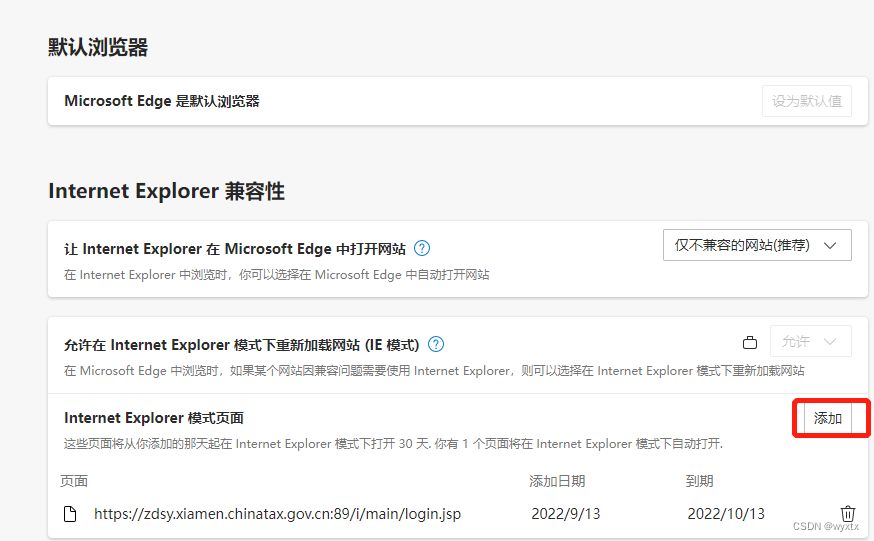Click the 允许在 Internet Explorer 模式下重新加载网站 title
874x541 pixels.
click(x=241, y=345)
